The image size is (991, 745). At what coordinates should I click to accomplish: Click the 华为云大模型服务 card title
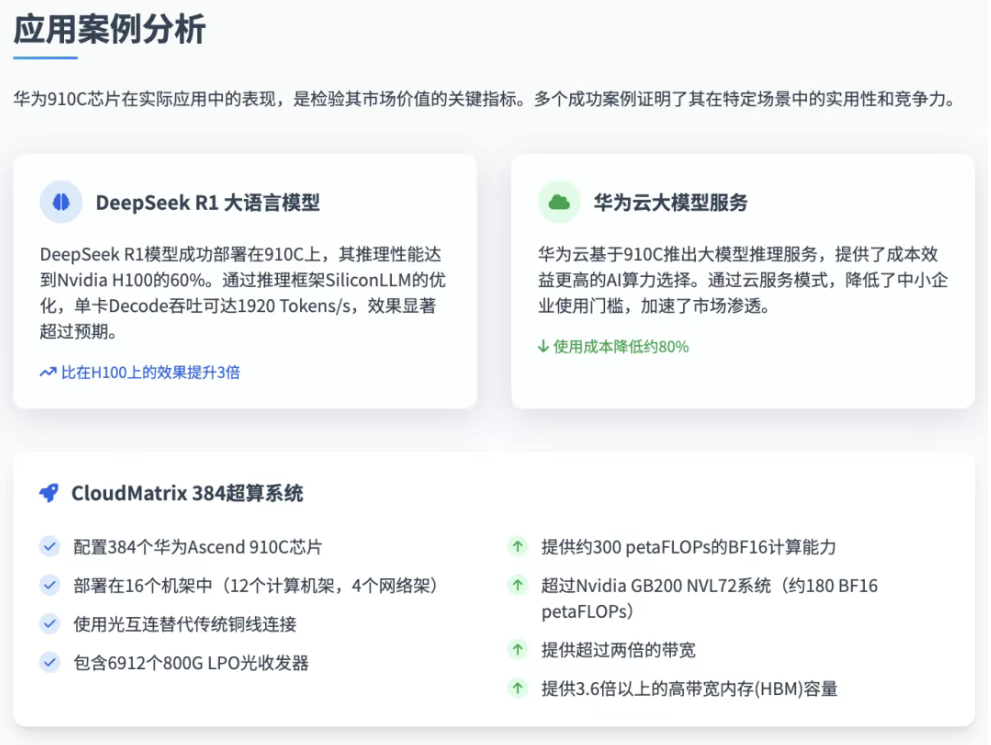[x=671, y=202]
